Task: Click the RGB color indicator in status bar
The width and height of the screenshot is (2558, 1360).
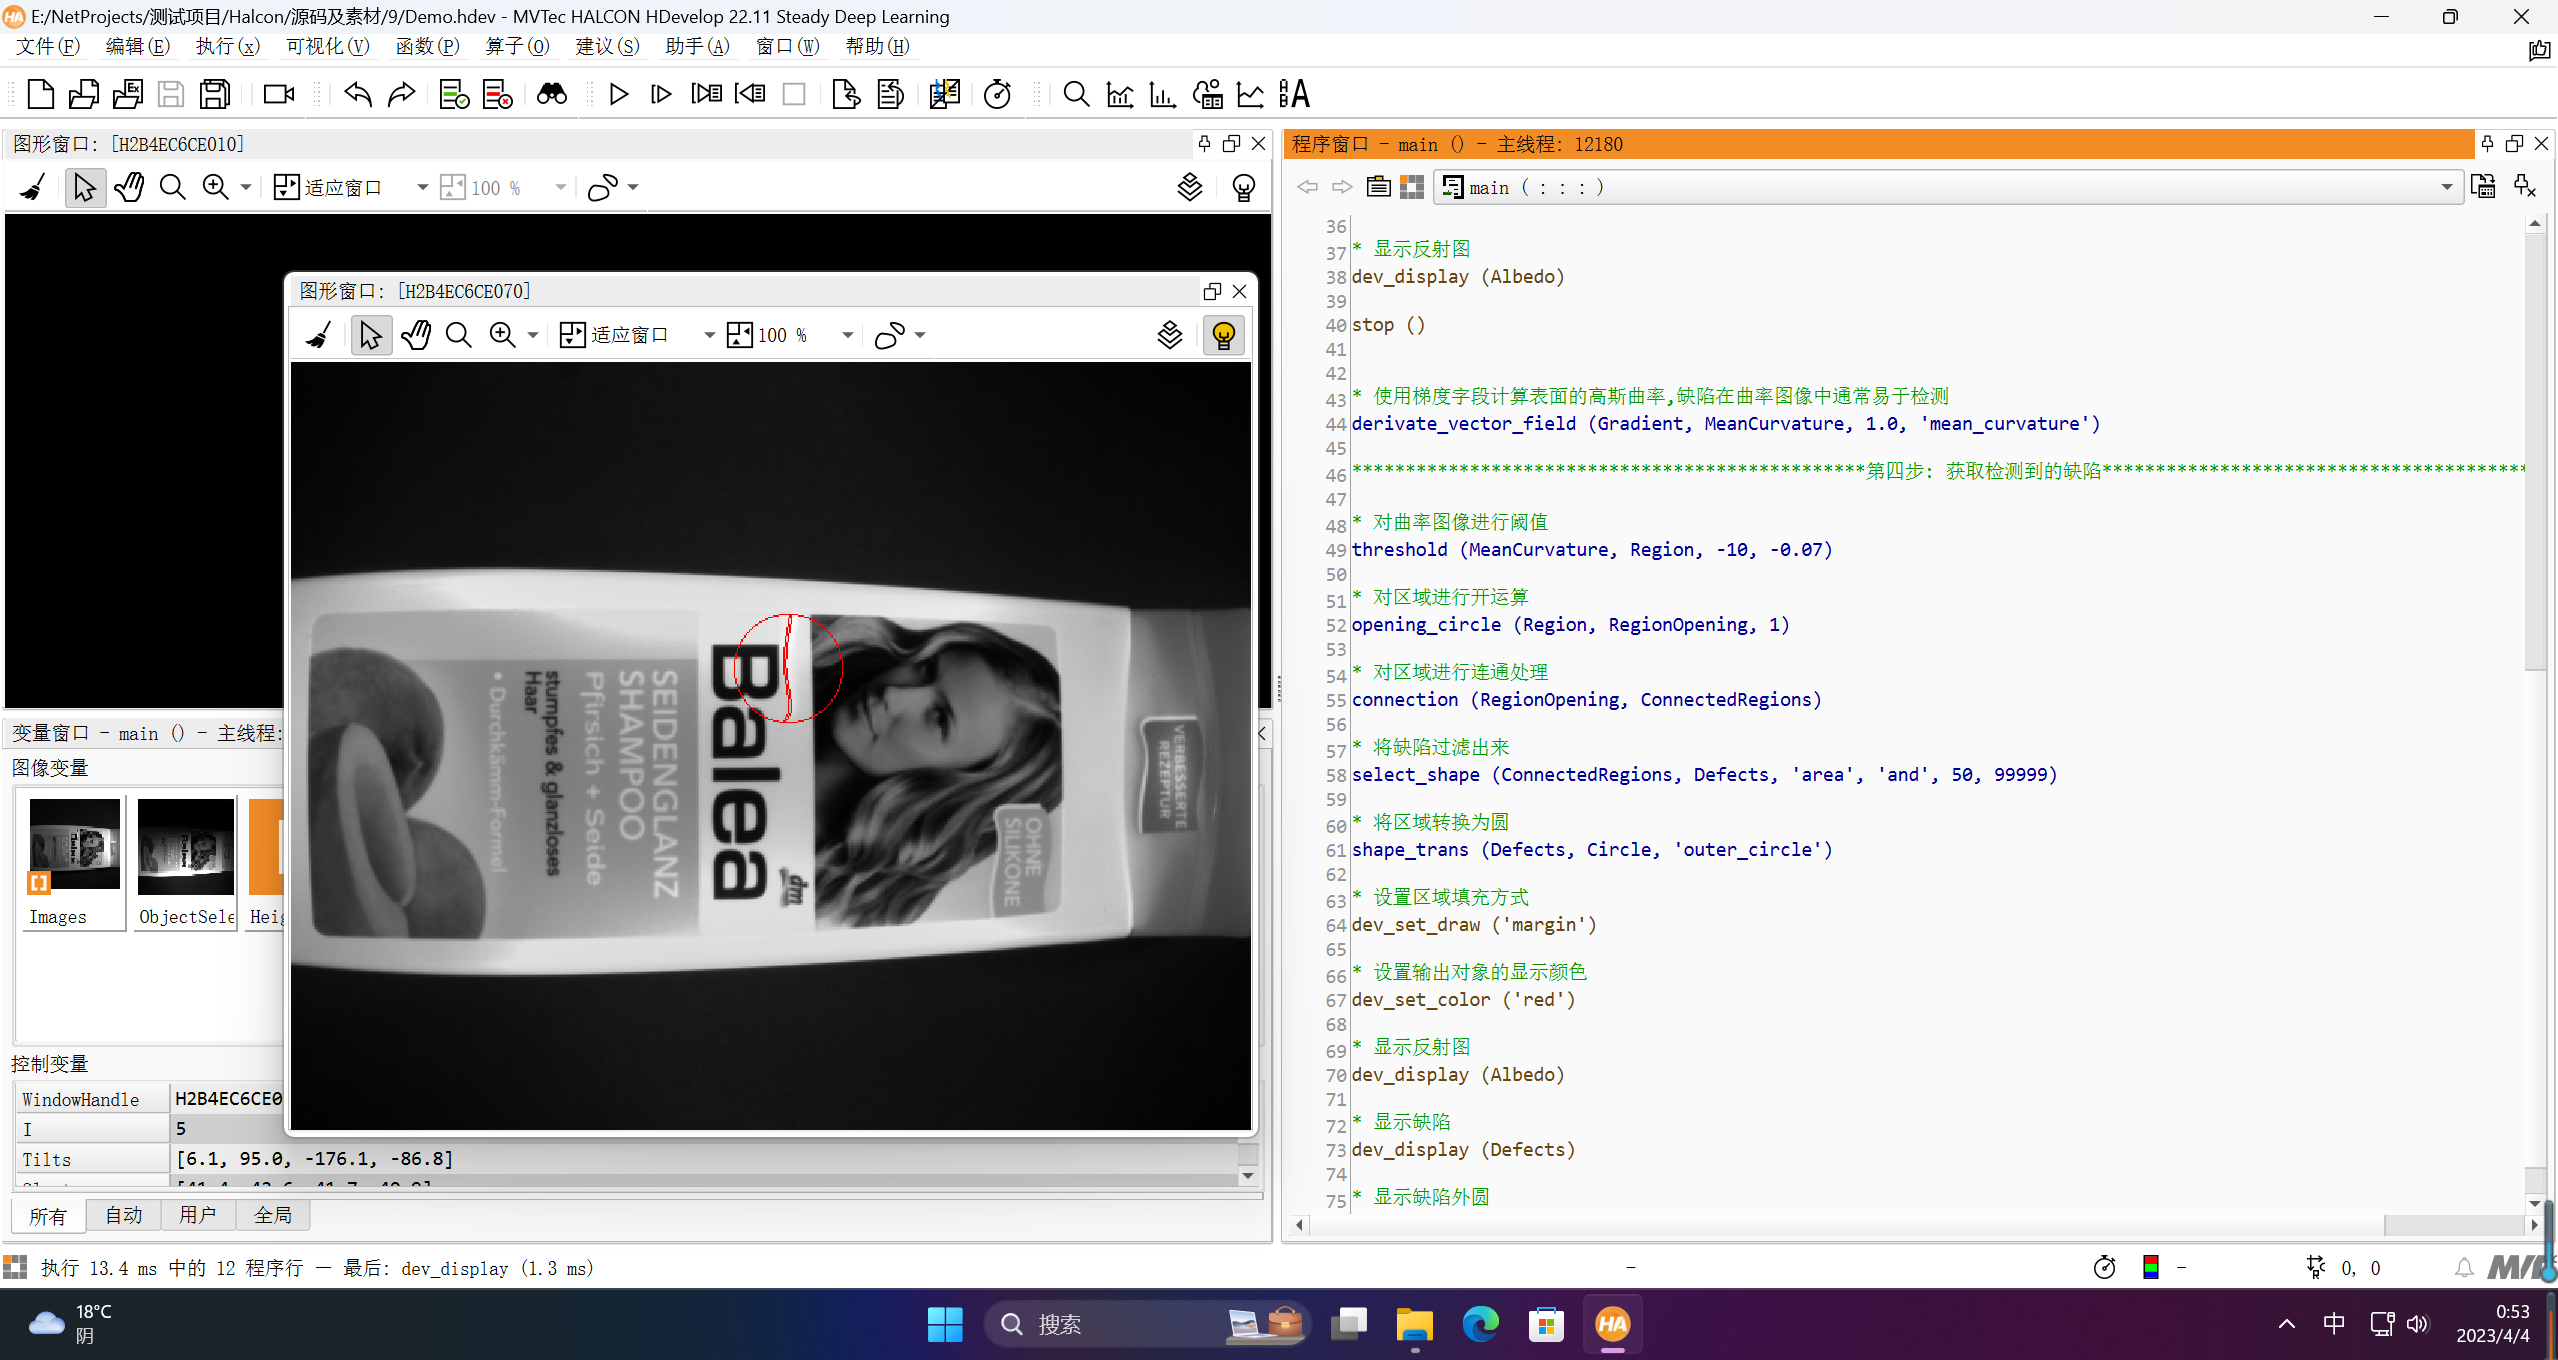Action: point(2150,1268)
